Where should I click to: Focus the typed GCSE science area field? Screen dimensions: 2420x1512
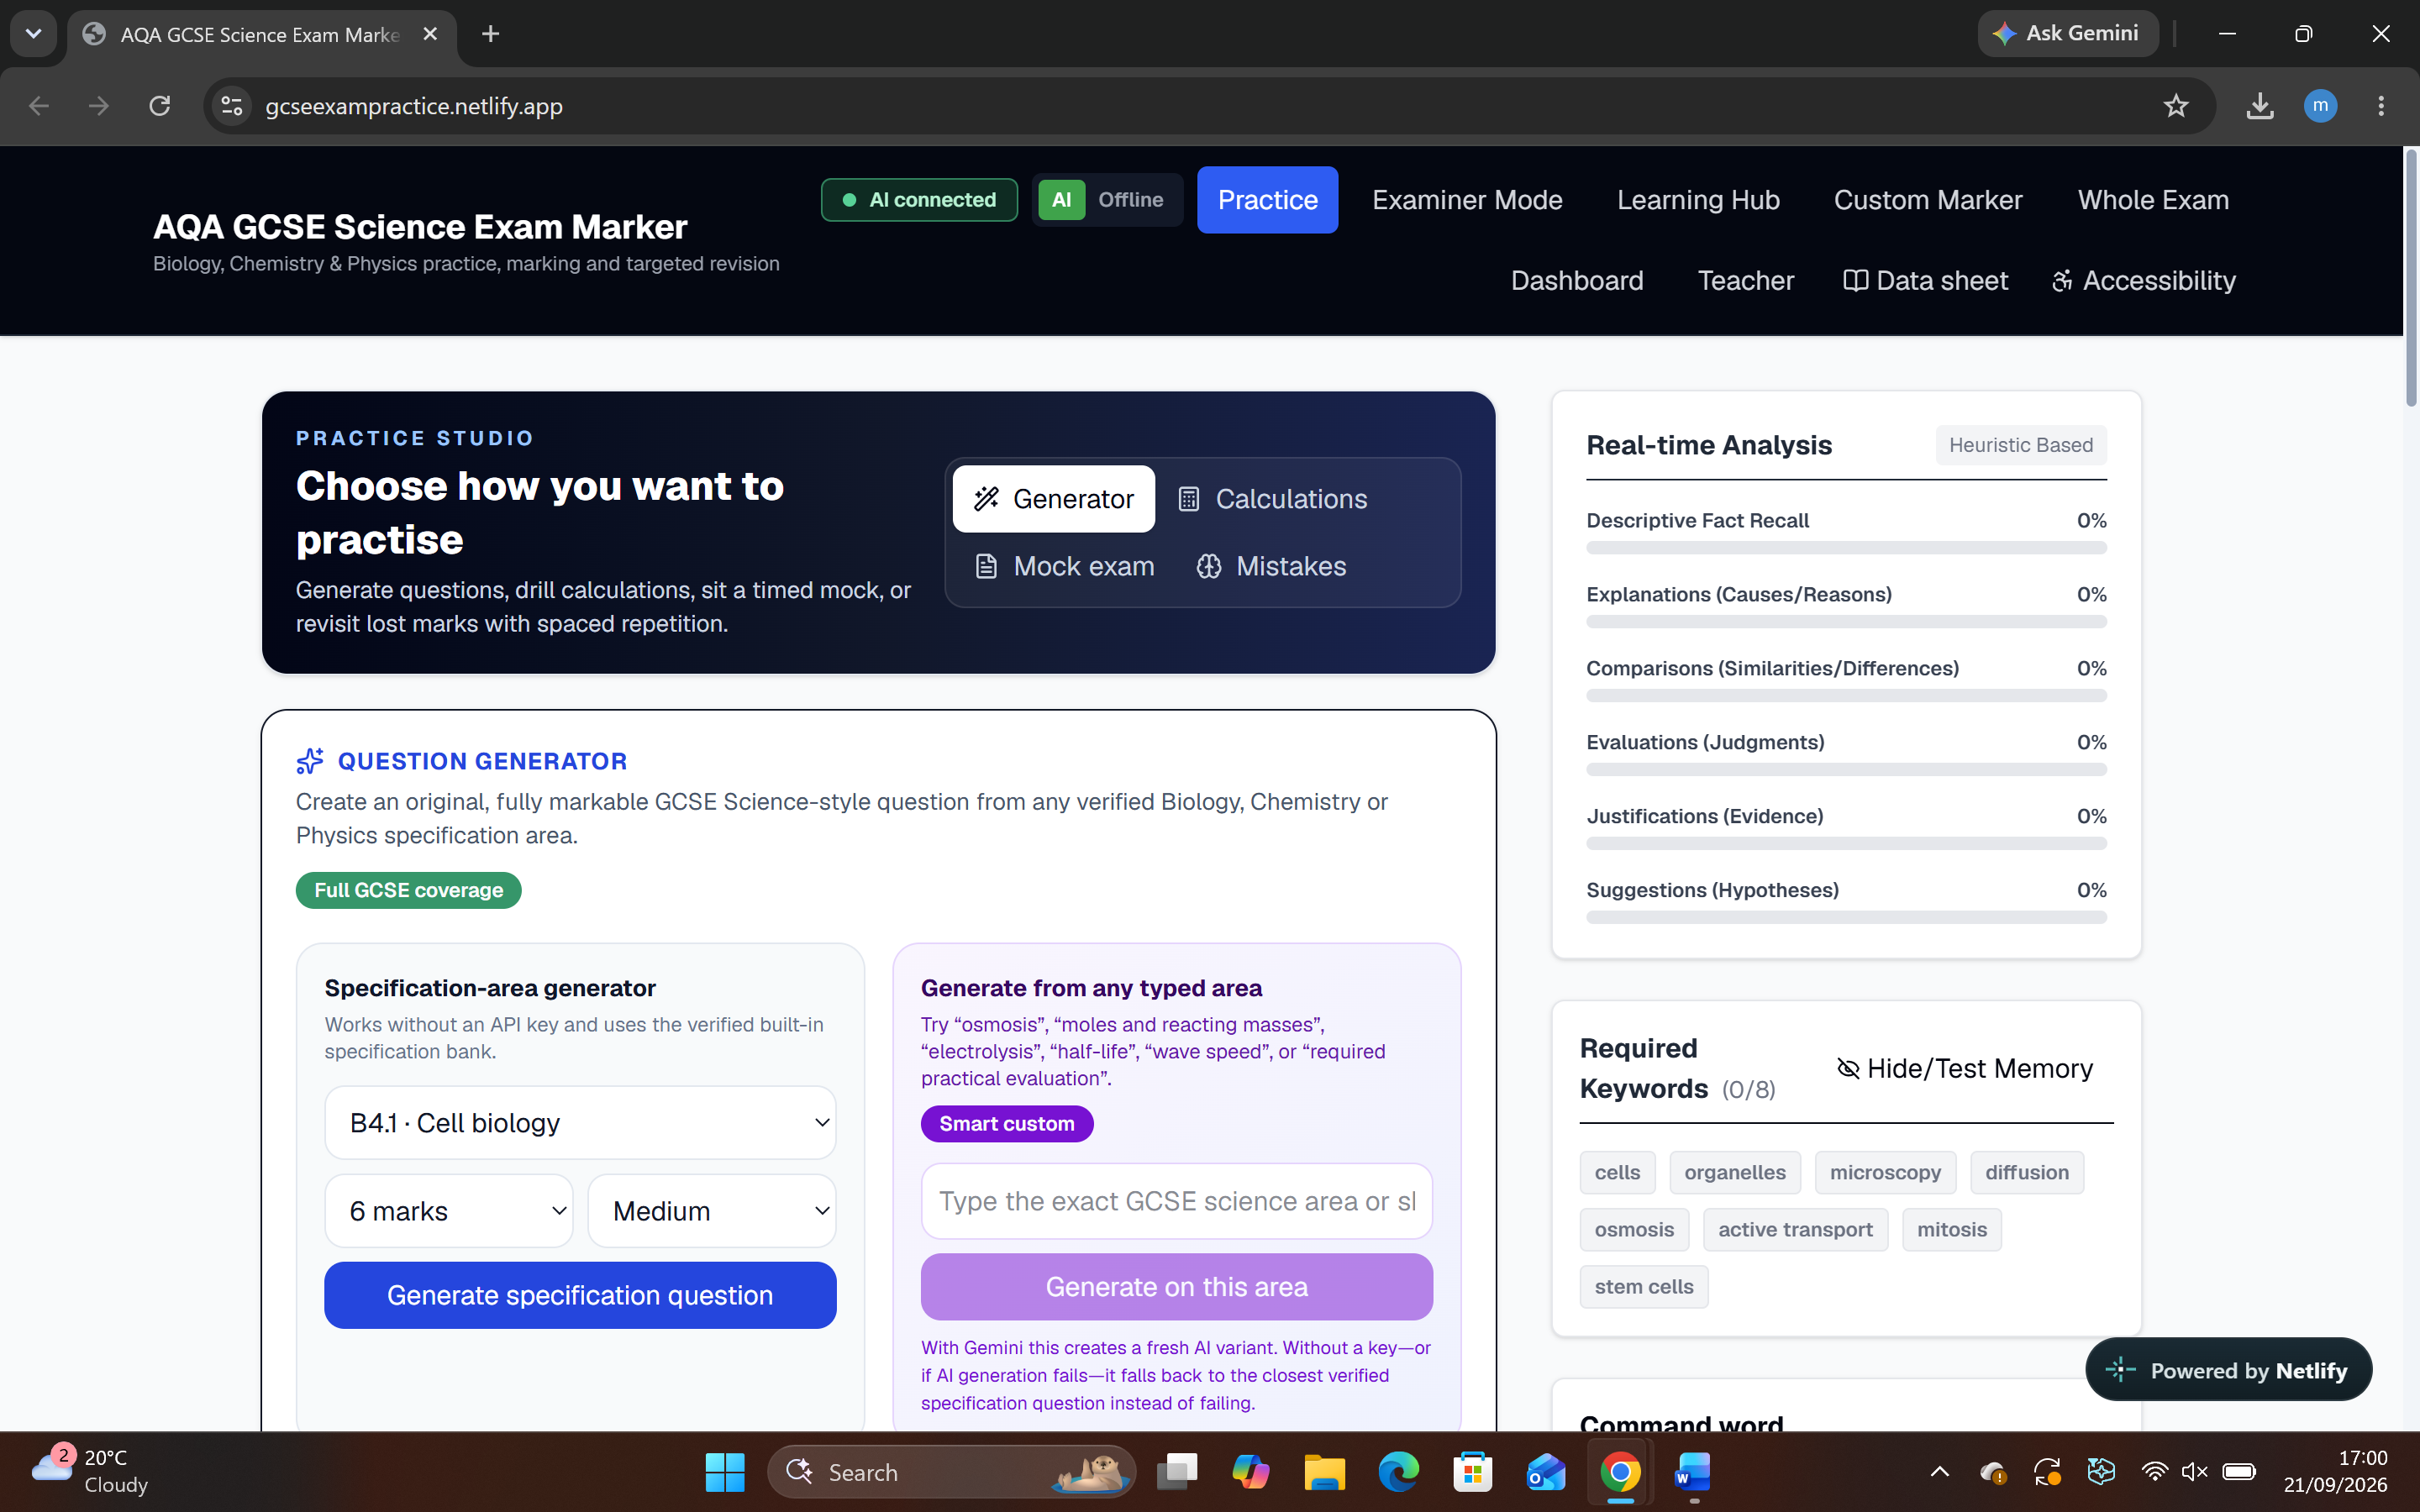coord(1177,1201)
